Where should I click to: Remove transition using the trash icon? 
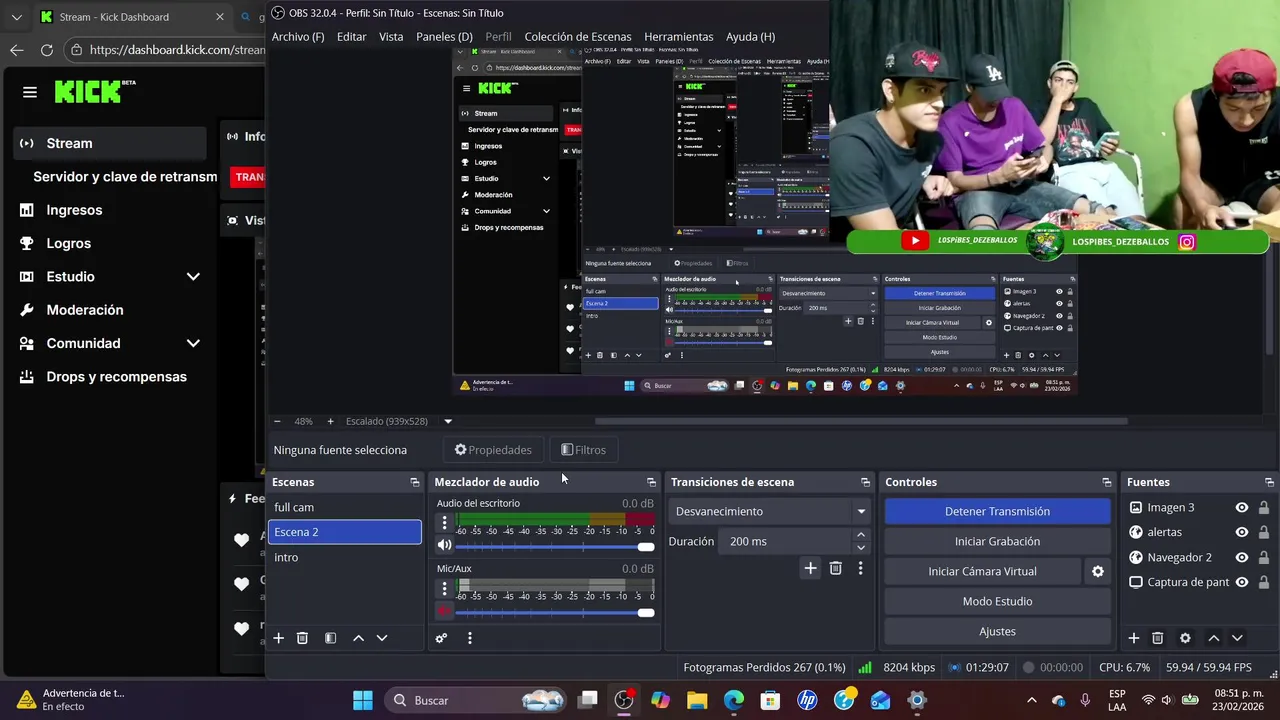(x=836, y=568)
